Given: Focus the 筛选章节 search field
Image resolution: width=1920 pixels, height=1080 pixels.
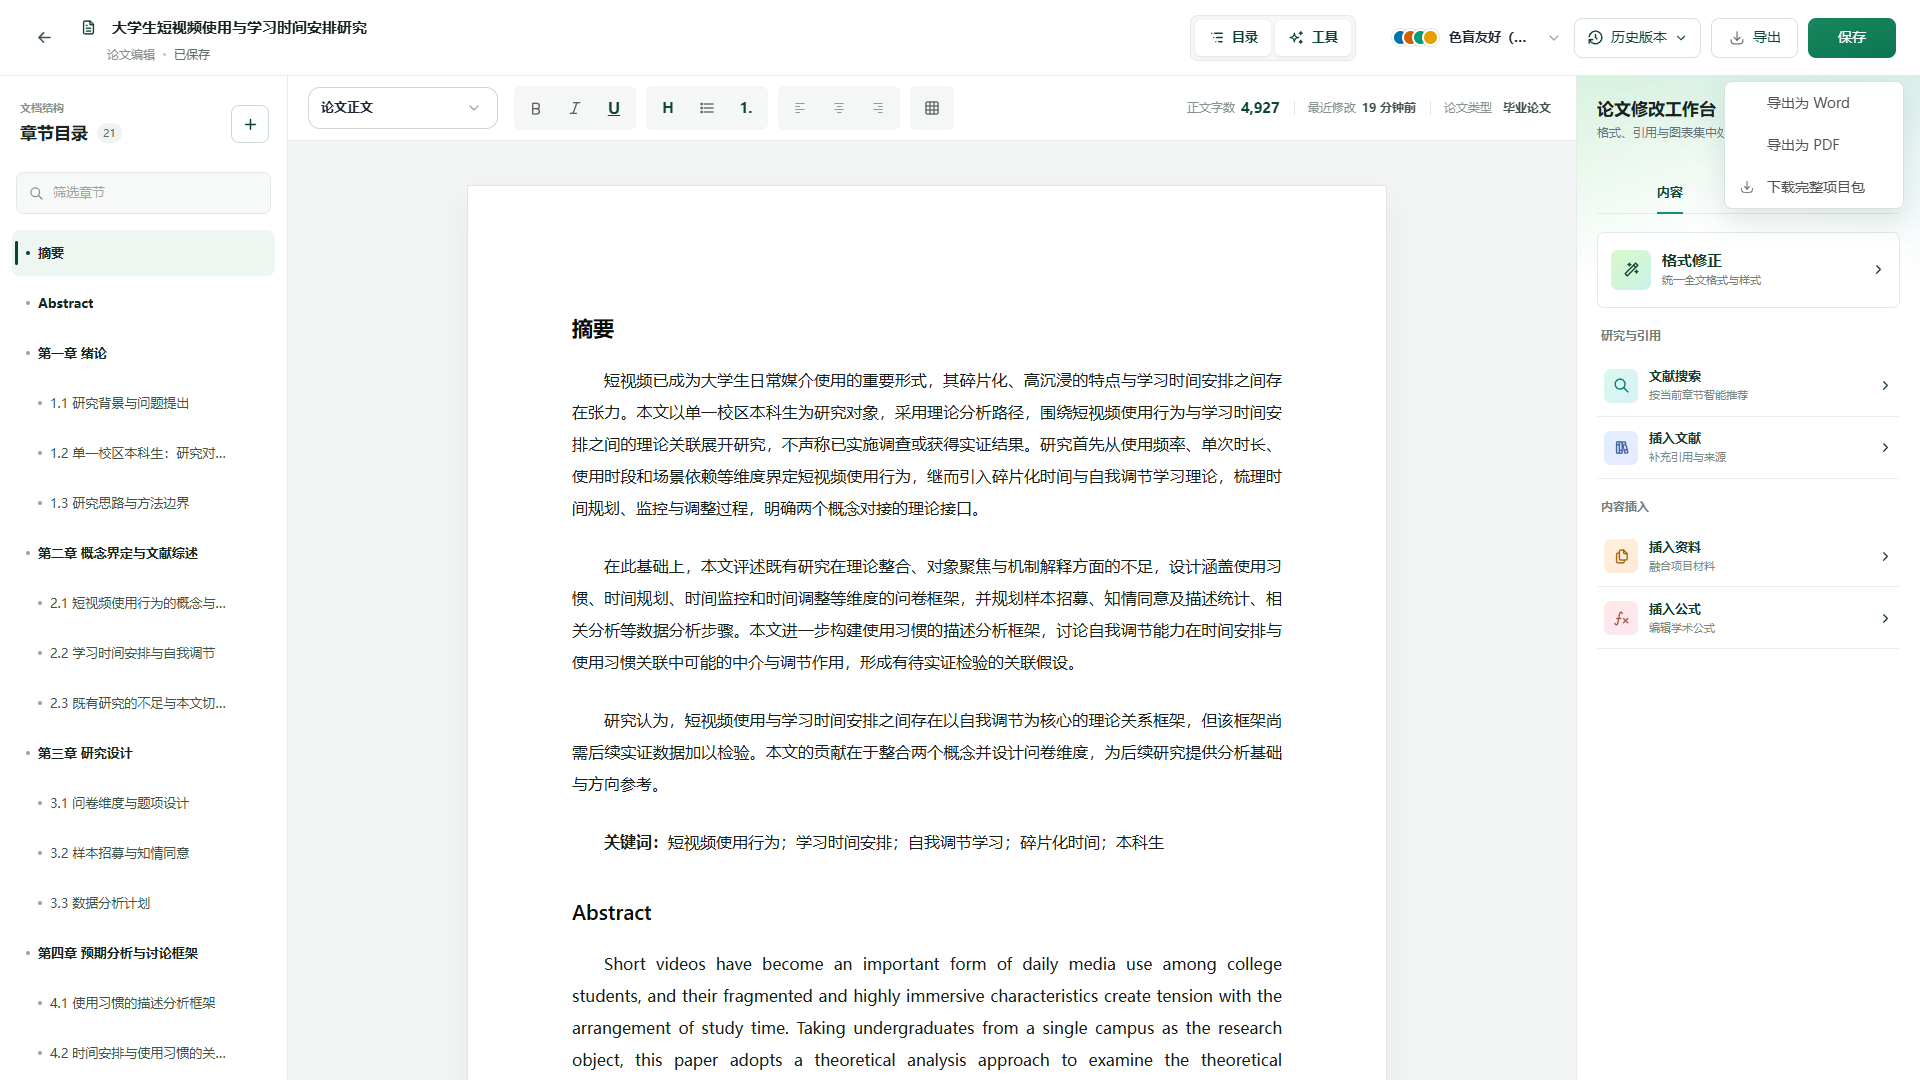Looking at the screenshot, I should coord(143,193).
